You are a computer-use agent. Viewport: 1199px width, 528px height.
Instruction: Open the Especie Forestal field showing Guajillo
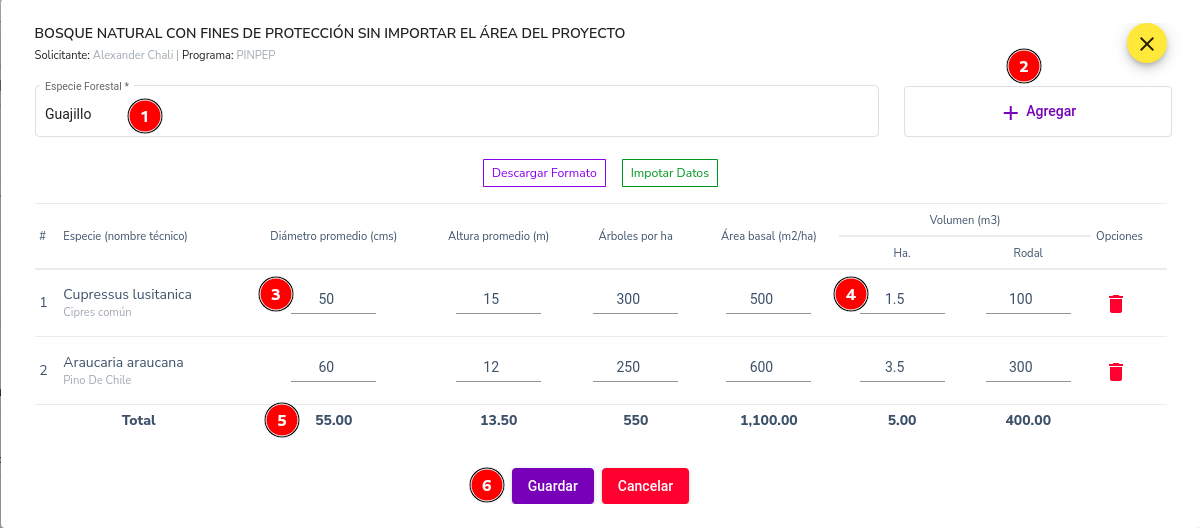[x=457, y=112]
